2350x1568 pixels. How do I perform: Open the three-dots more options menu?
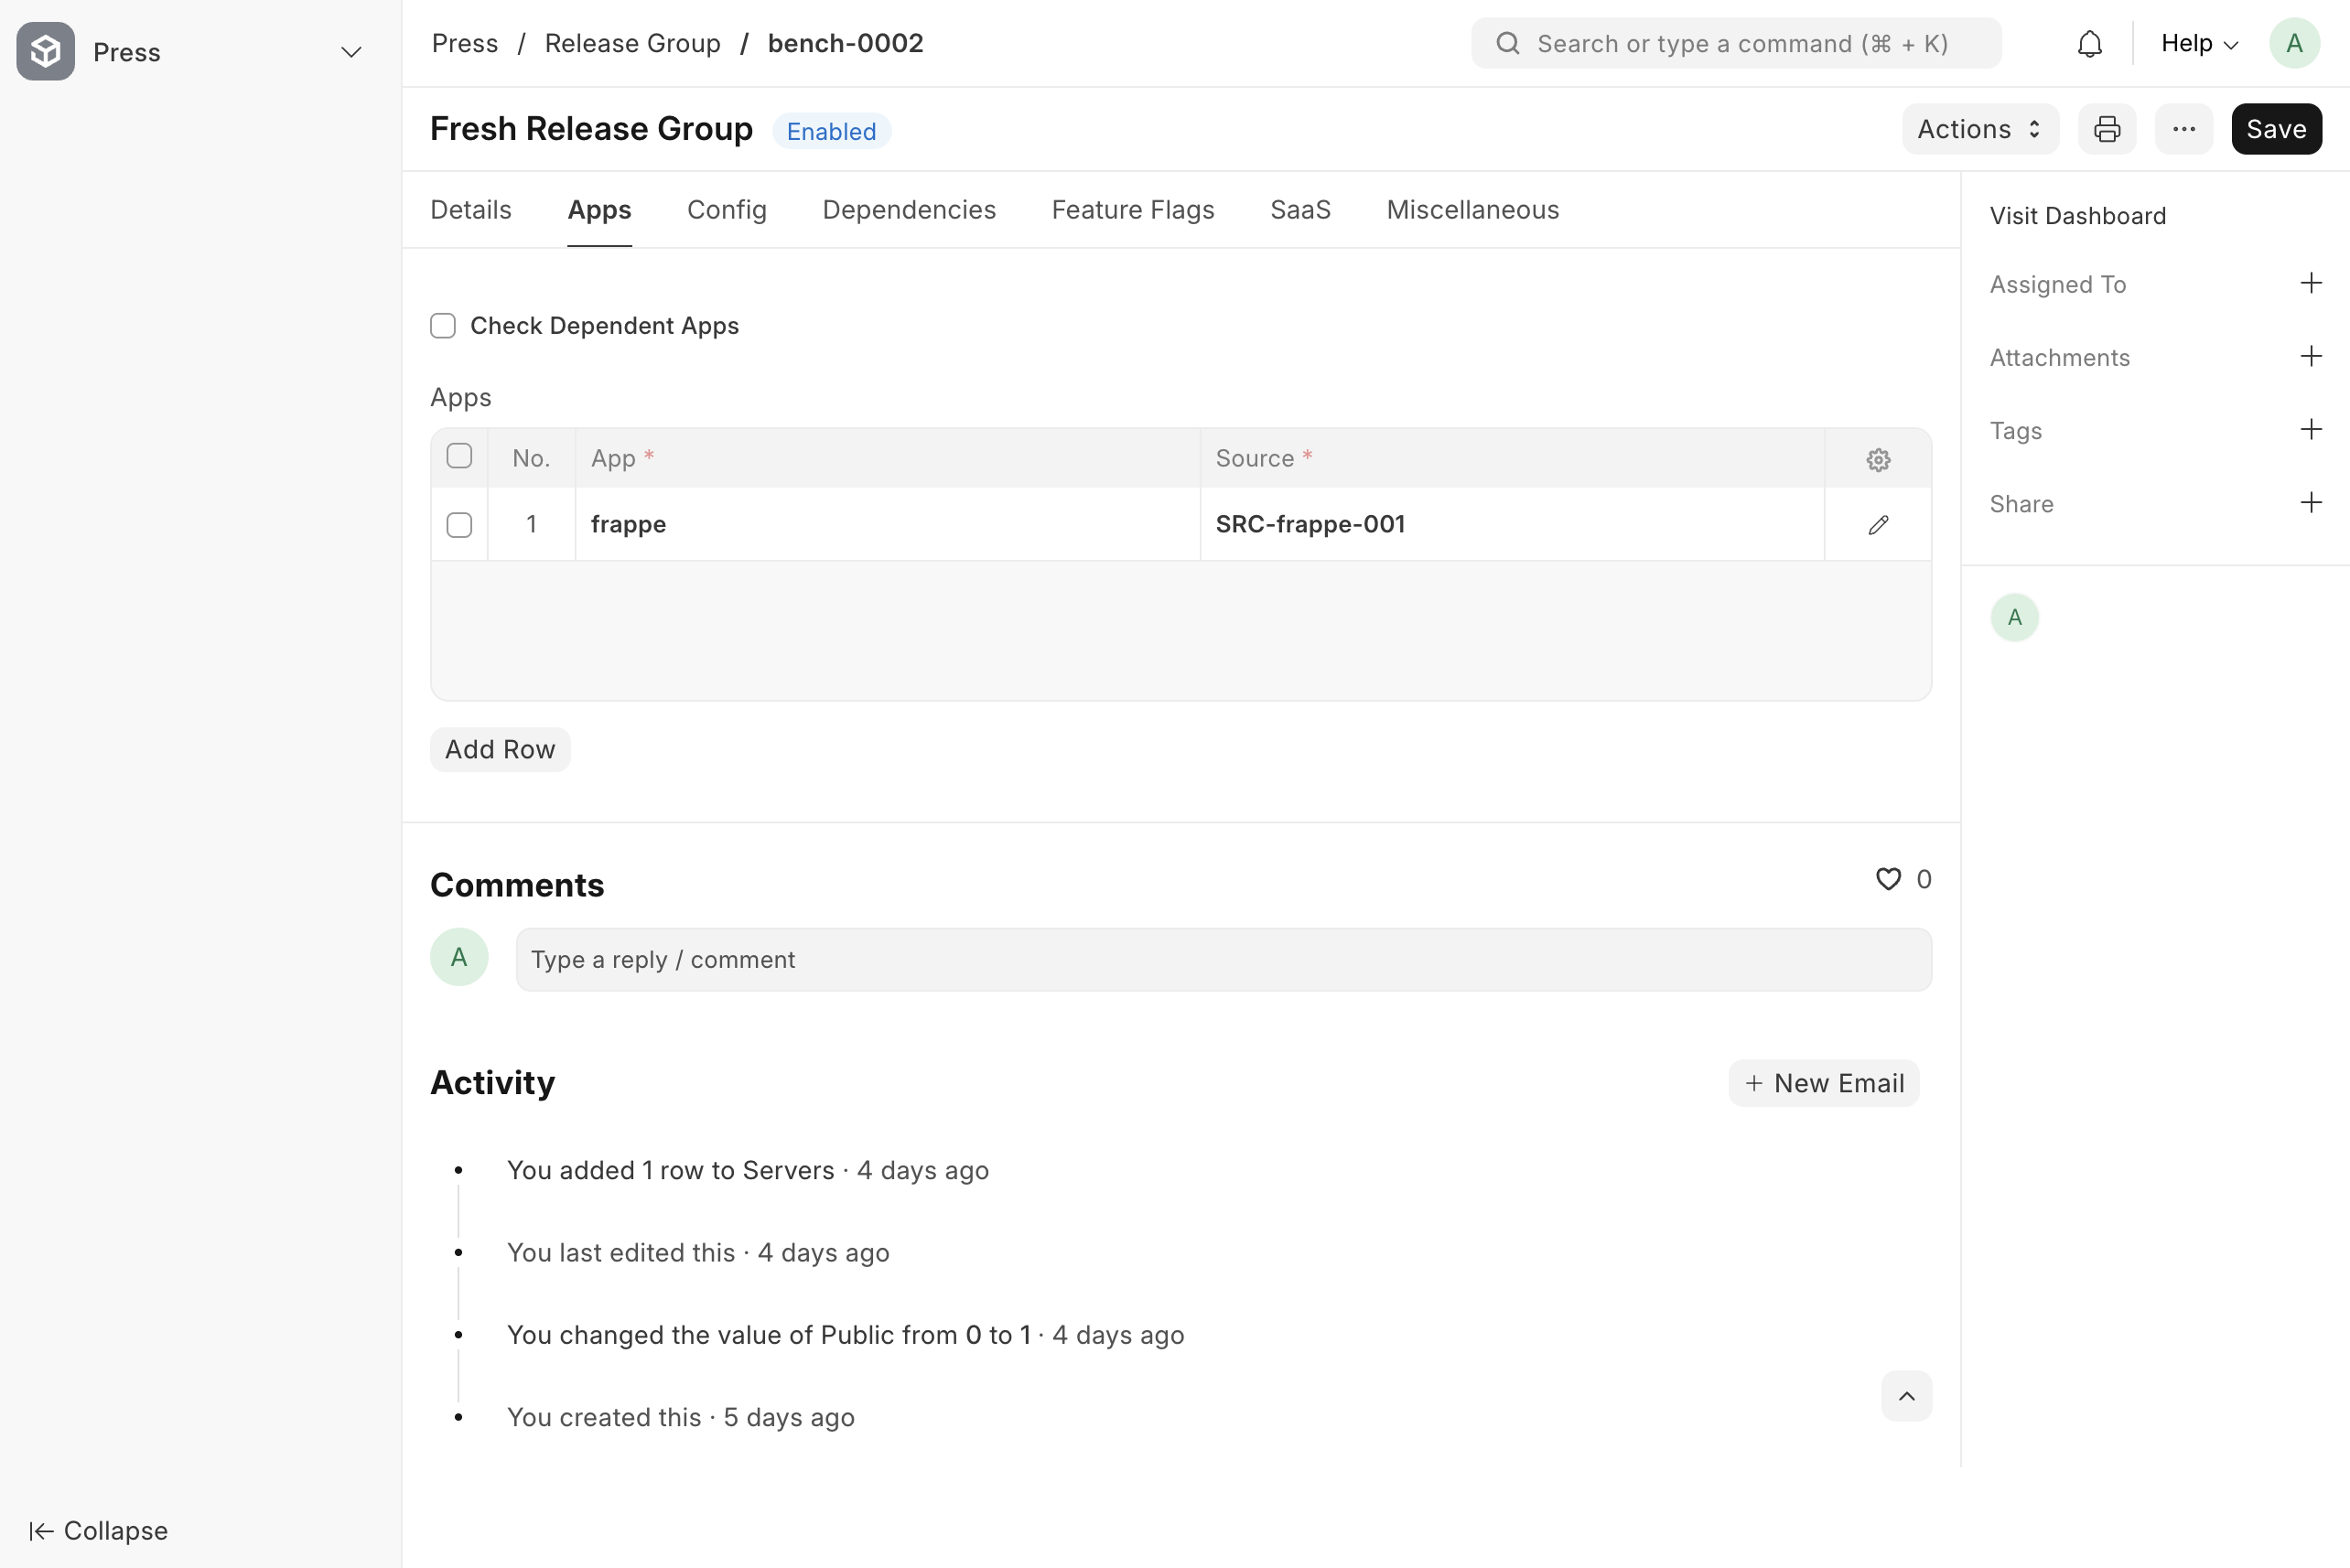click(x=2183, y=129)
